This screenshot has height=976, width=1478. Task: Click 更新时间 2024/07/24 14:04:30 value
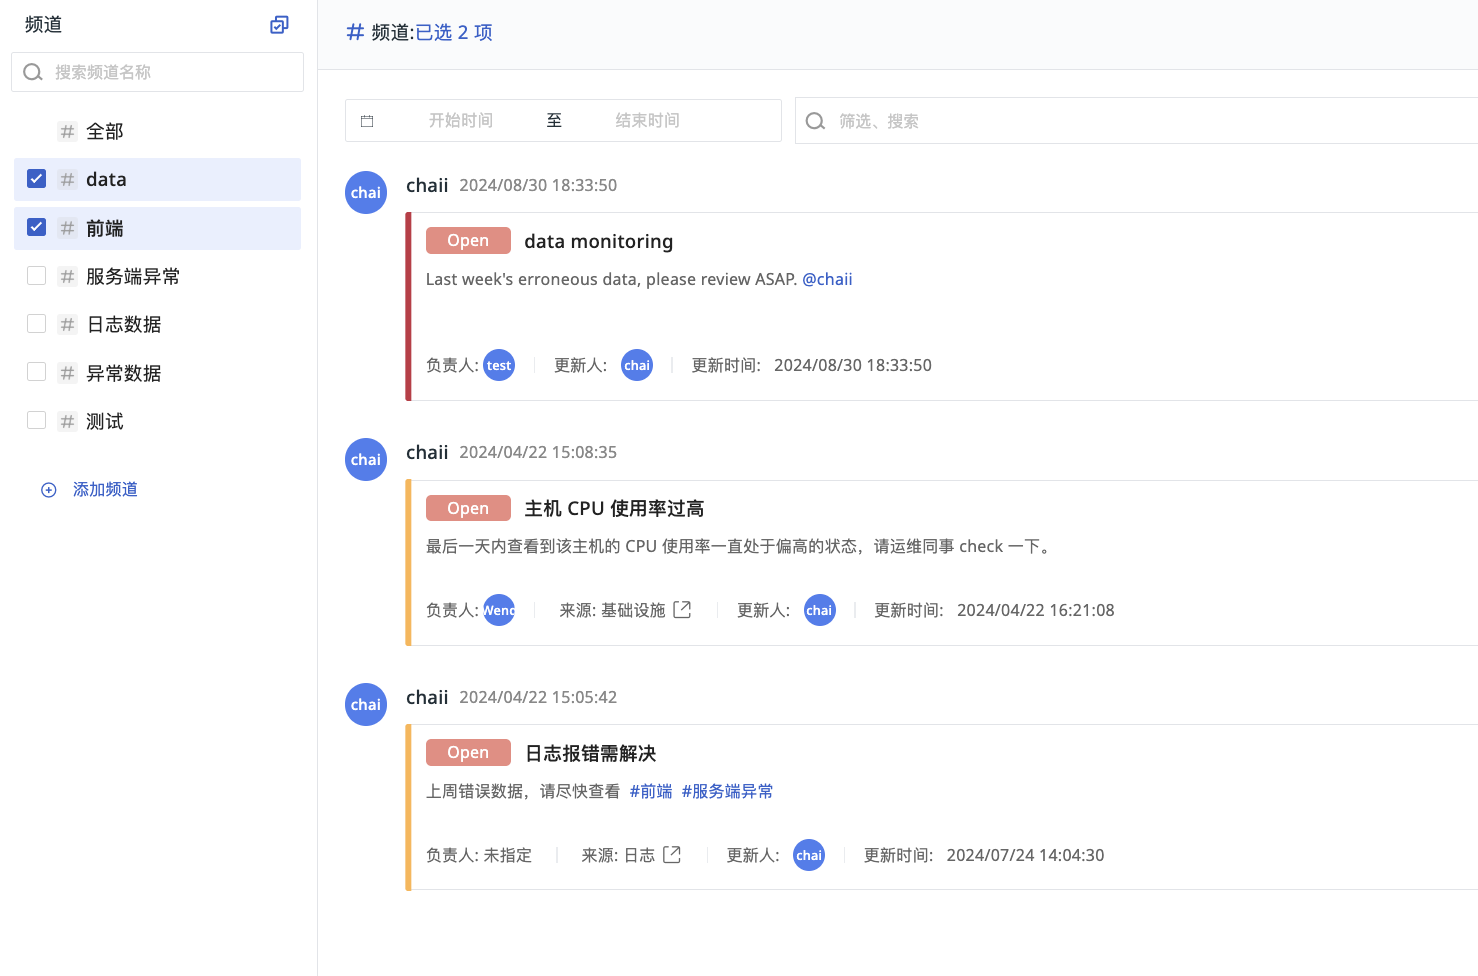(1025, 855)
